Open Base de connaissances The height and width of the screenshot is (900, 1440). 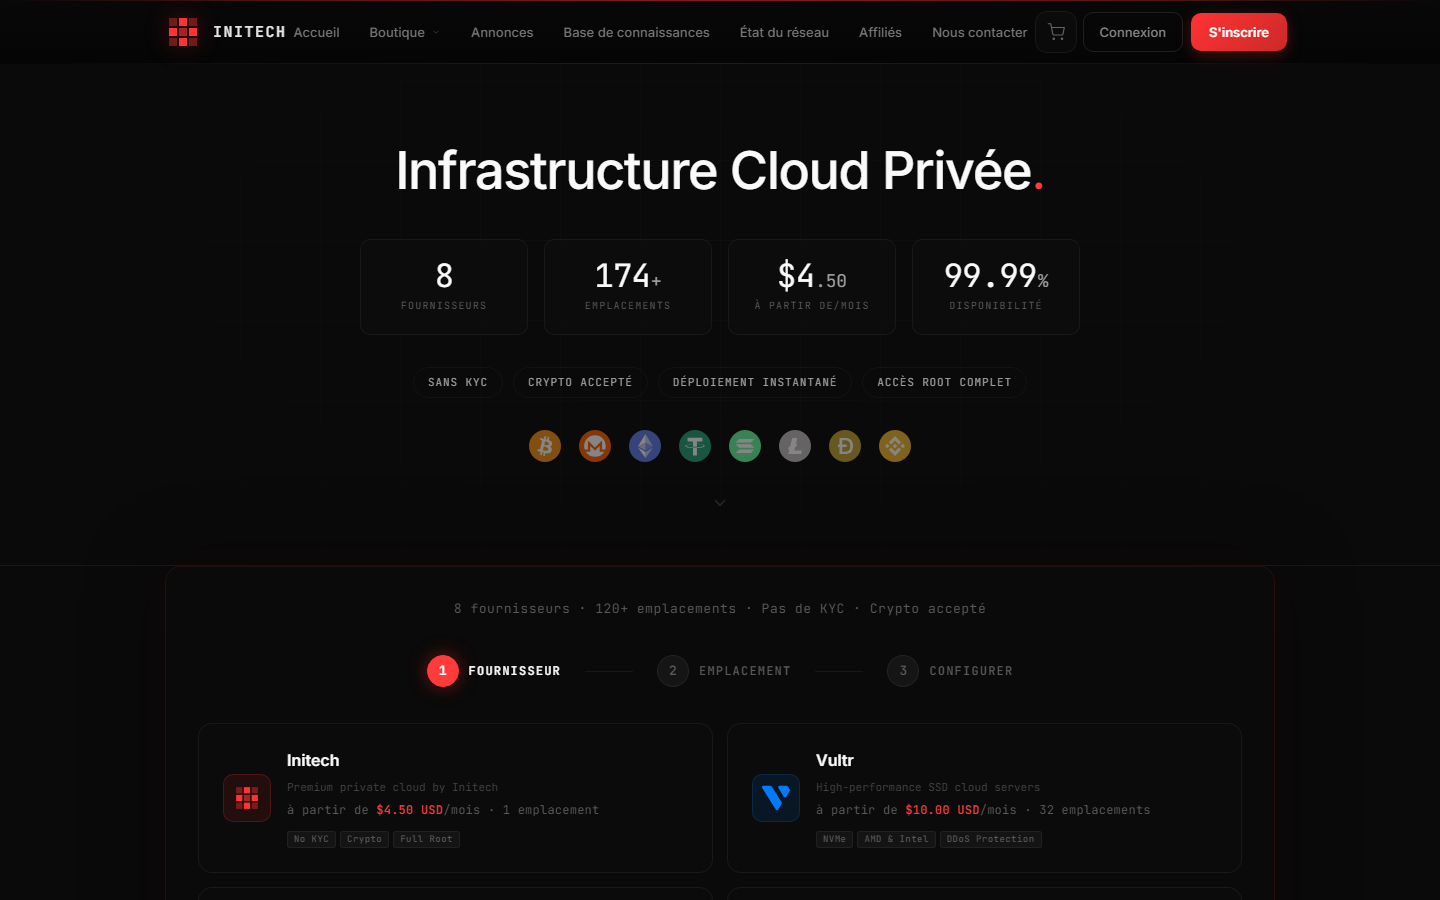(636, 32)
